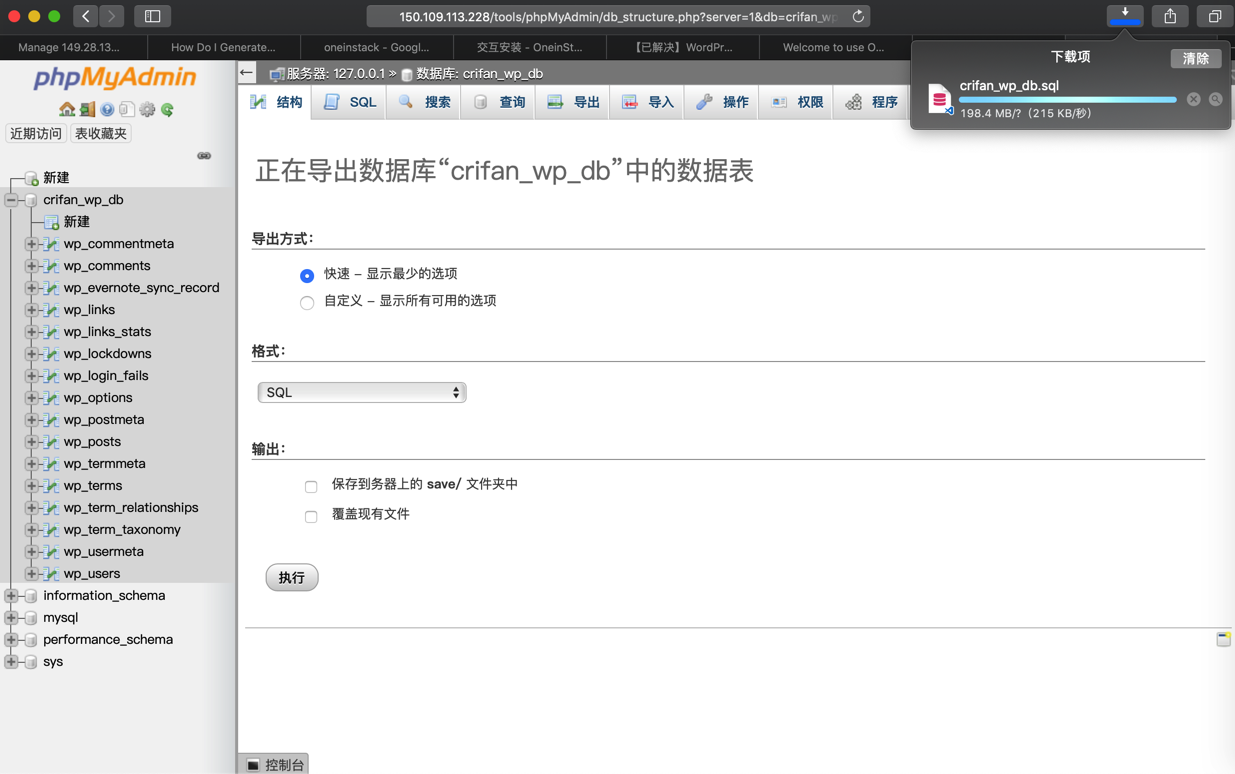Screen dimensions: 1235x774
Task: Toggle Safari downloads toolbar button
Action: (1125, 16)
